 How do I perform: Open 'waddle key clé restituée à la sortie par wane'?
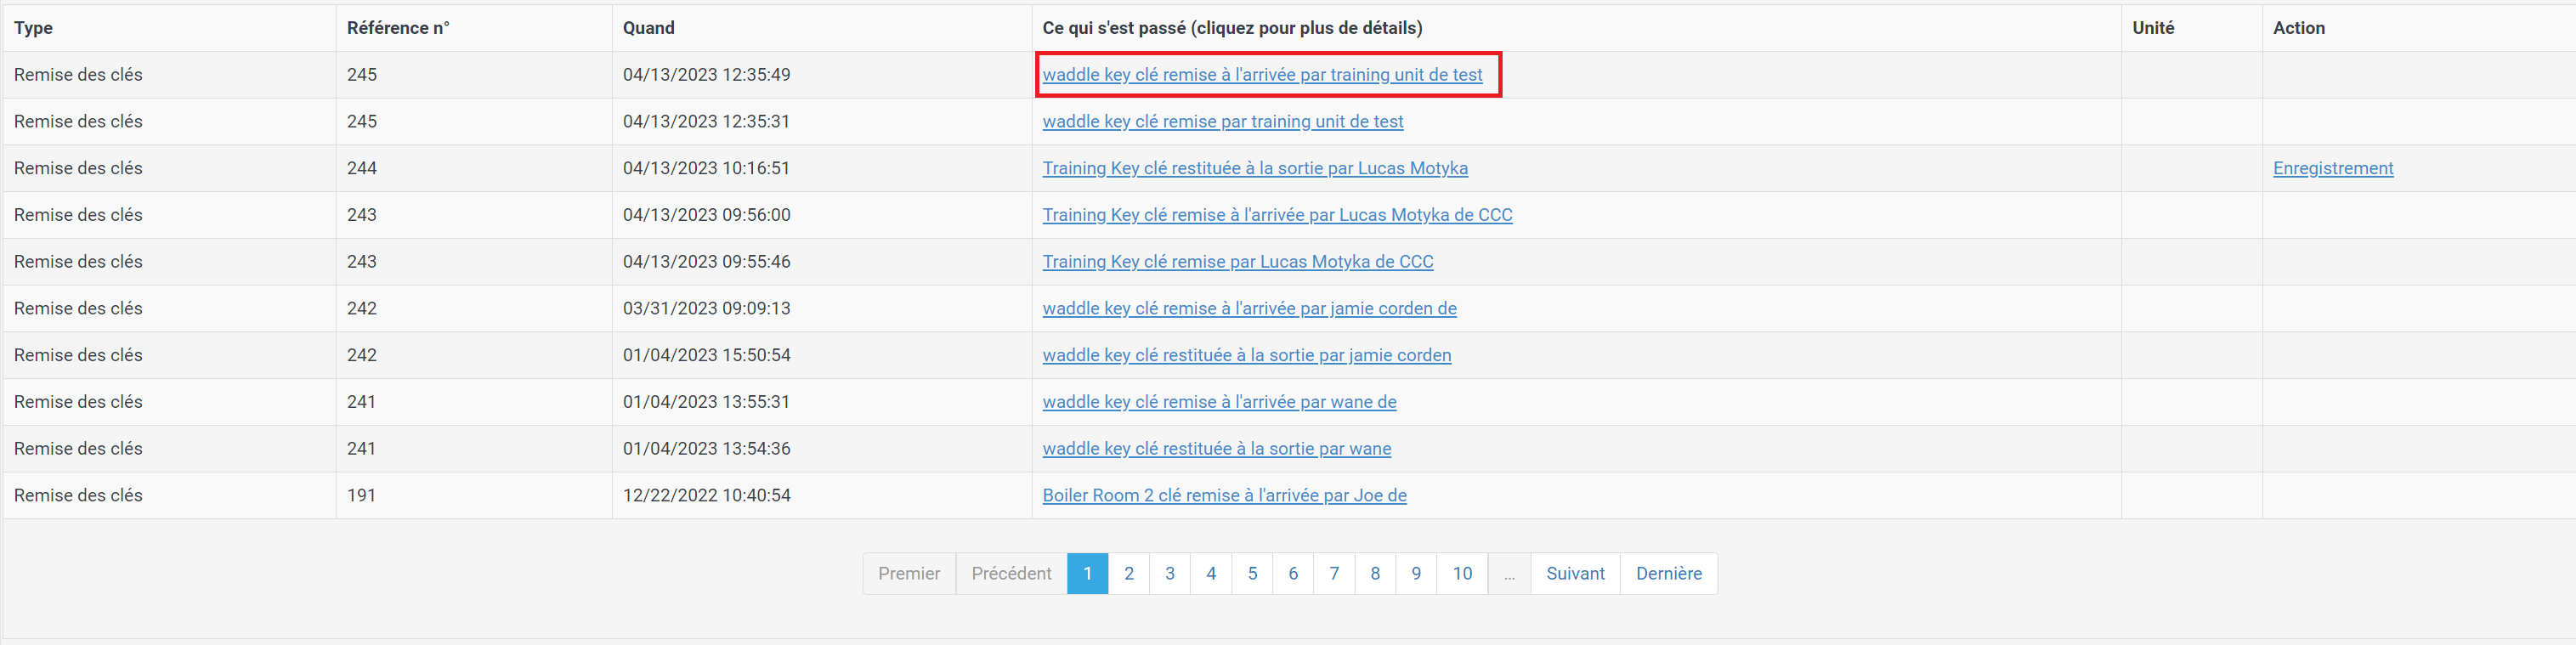[x=1217, y=449]
